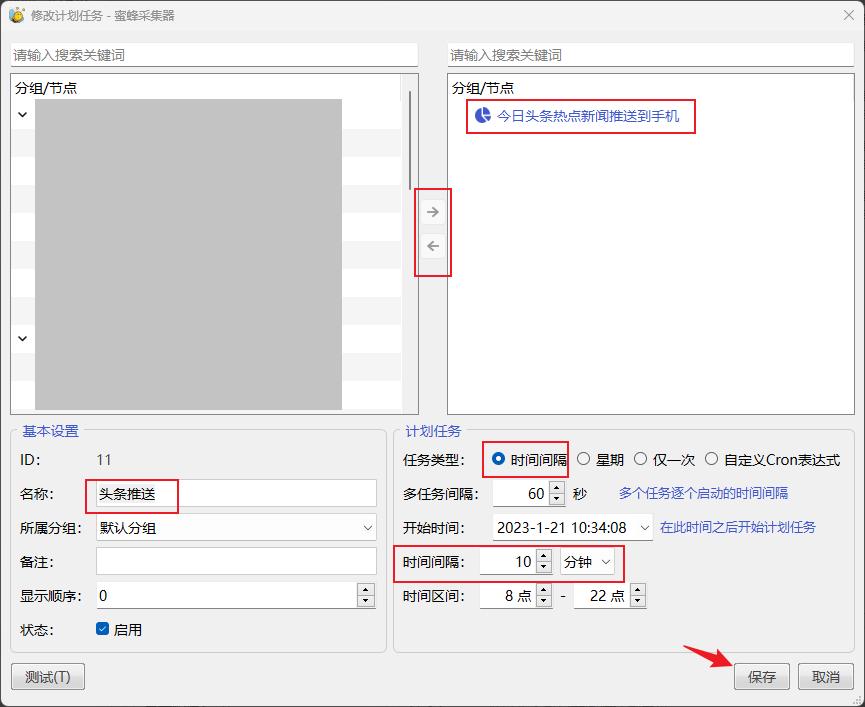865x707 pixels.
Task: Click the left 分组/节点 column header
Action: point(46,88)
